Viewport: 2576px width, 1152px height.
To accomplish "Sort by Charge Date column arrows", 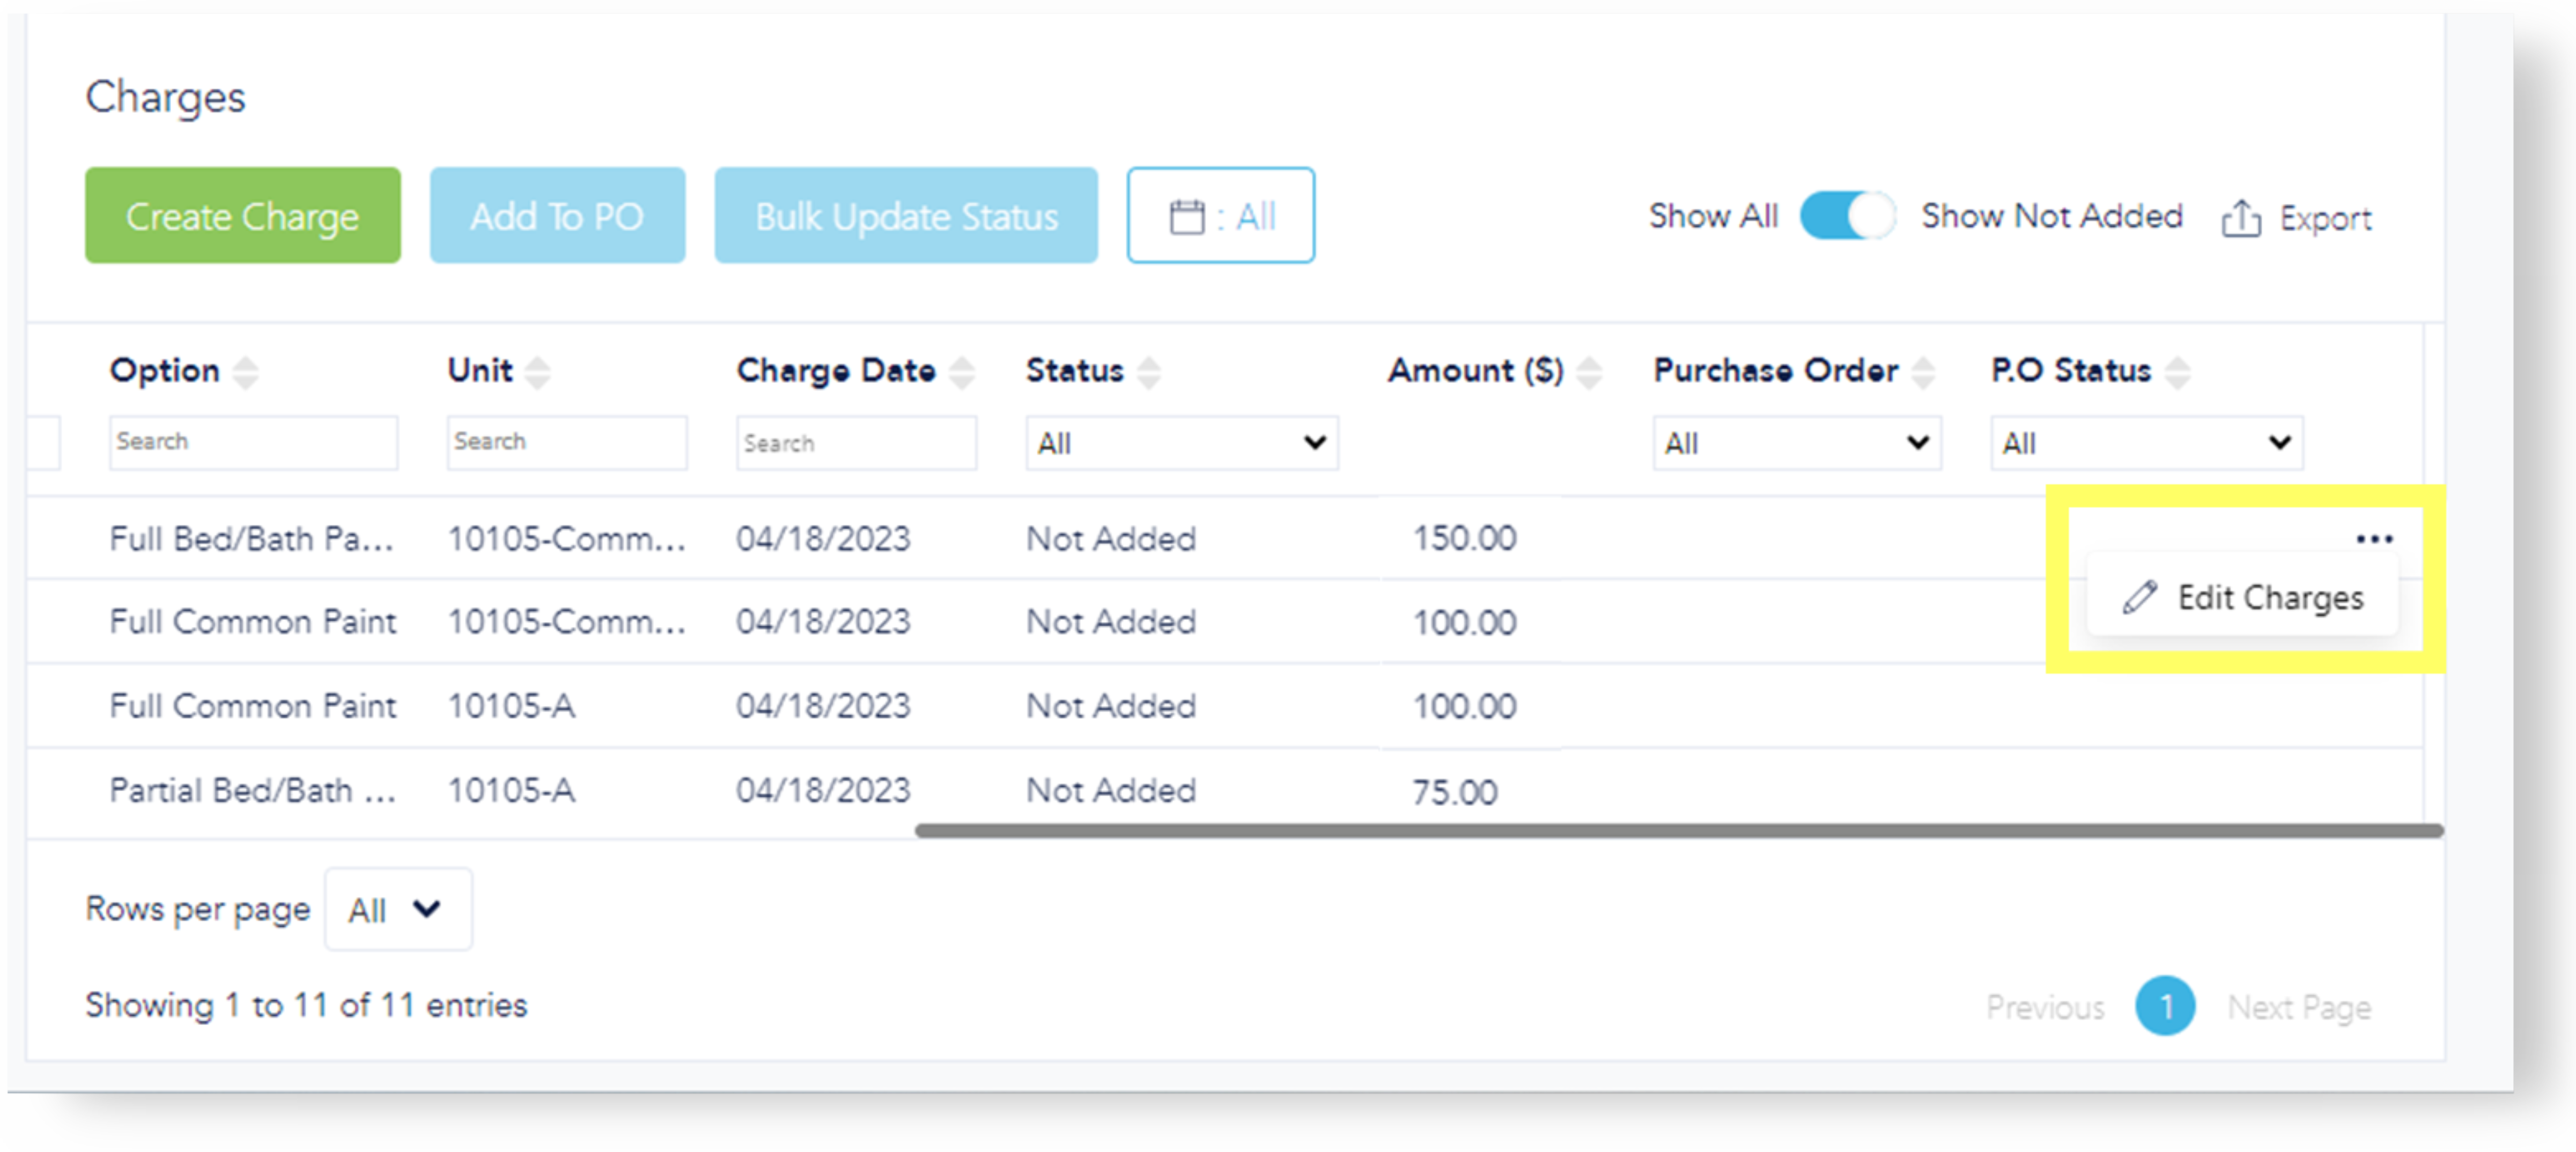I will coord(961,372).
